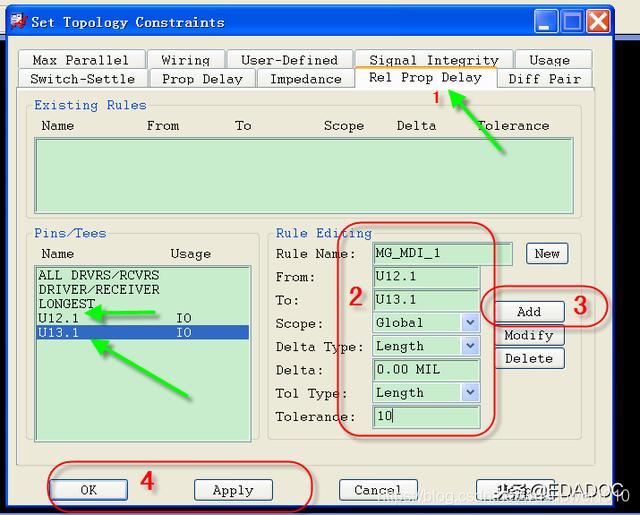The width and height of the screenshot is (640, 515).
Task: Maximize the Set Topology Constraints window
Action: click(572, 21)
